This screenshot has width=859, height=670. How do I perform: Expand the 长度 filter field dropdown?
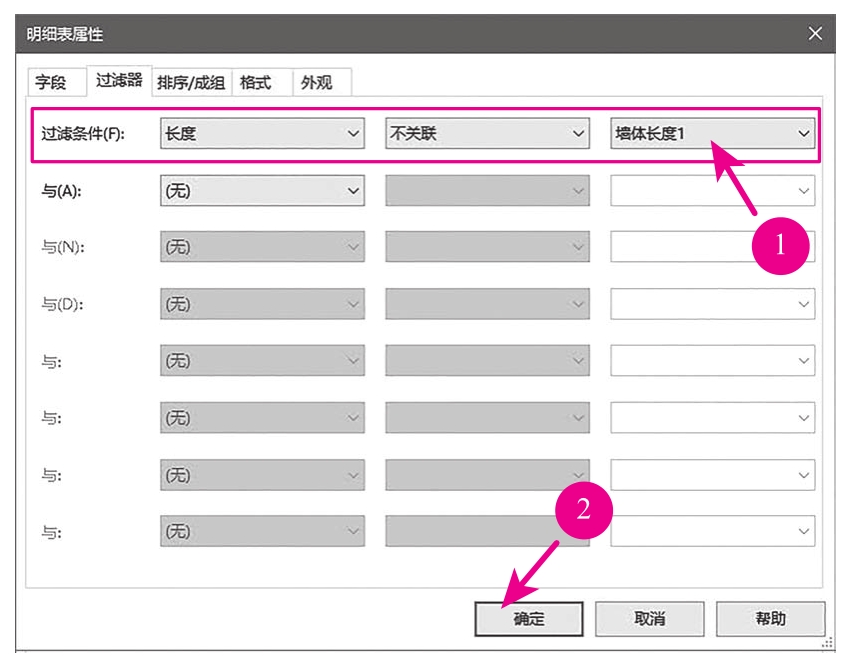262,134
